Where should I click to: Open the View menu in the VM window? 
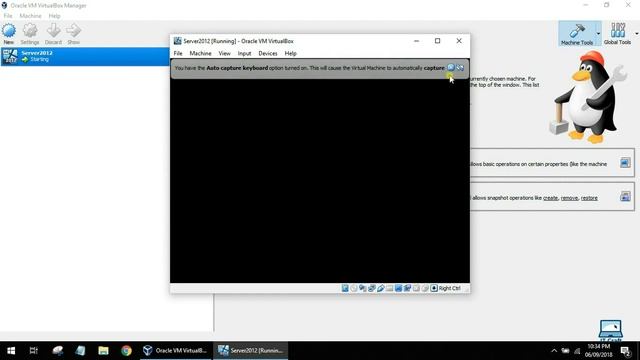pyautogui.click(x=224, y=53)
